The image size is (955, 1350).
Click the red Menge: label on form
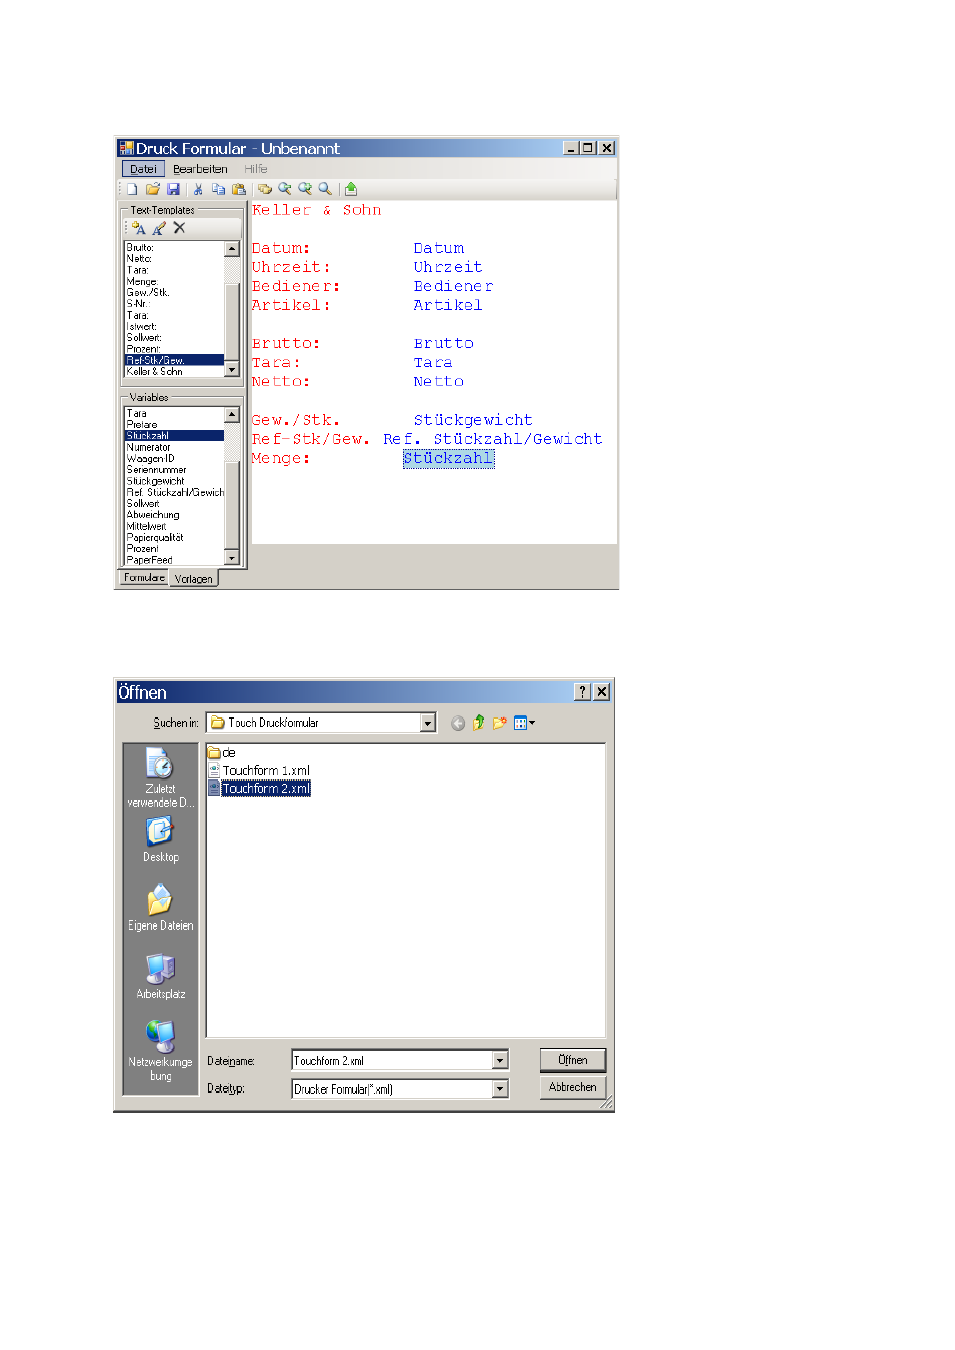[281, 458]
